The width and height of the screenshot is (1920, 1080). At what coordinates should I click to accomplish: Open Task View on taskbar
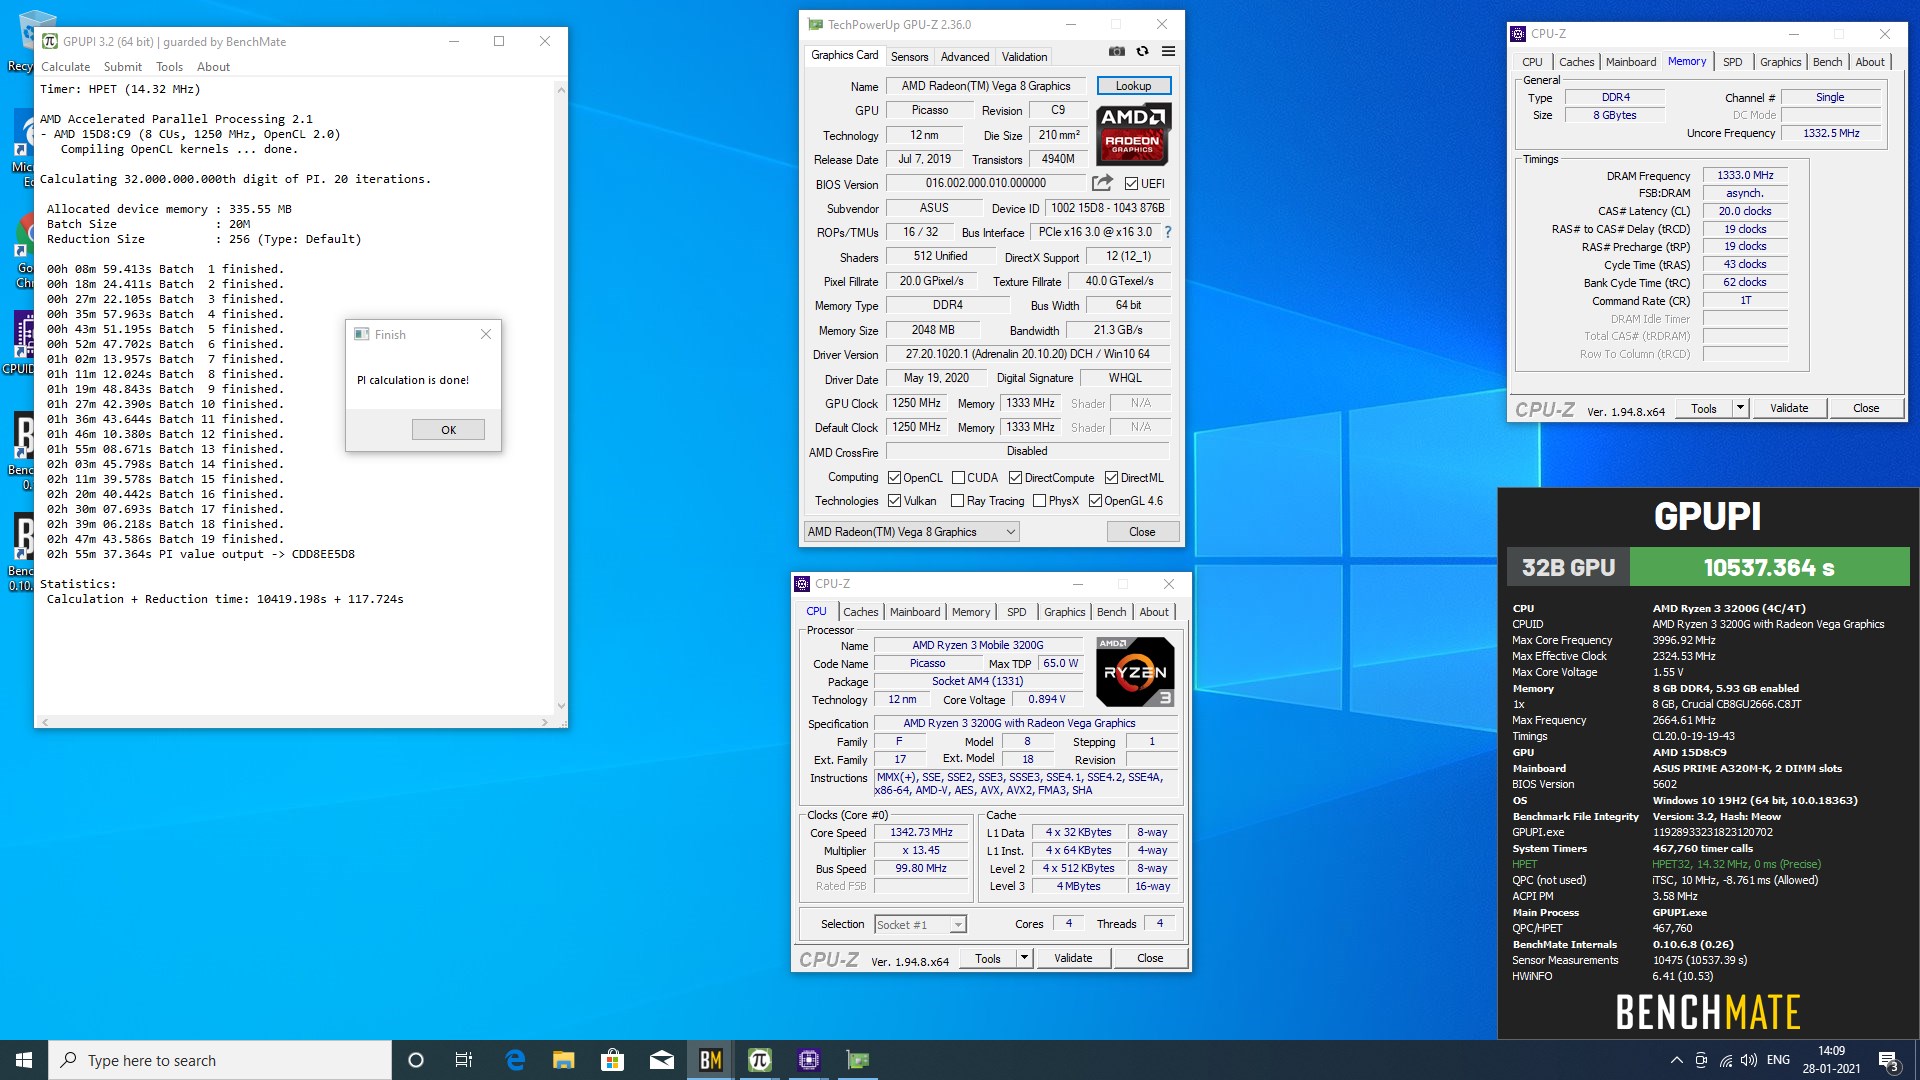464,1060
